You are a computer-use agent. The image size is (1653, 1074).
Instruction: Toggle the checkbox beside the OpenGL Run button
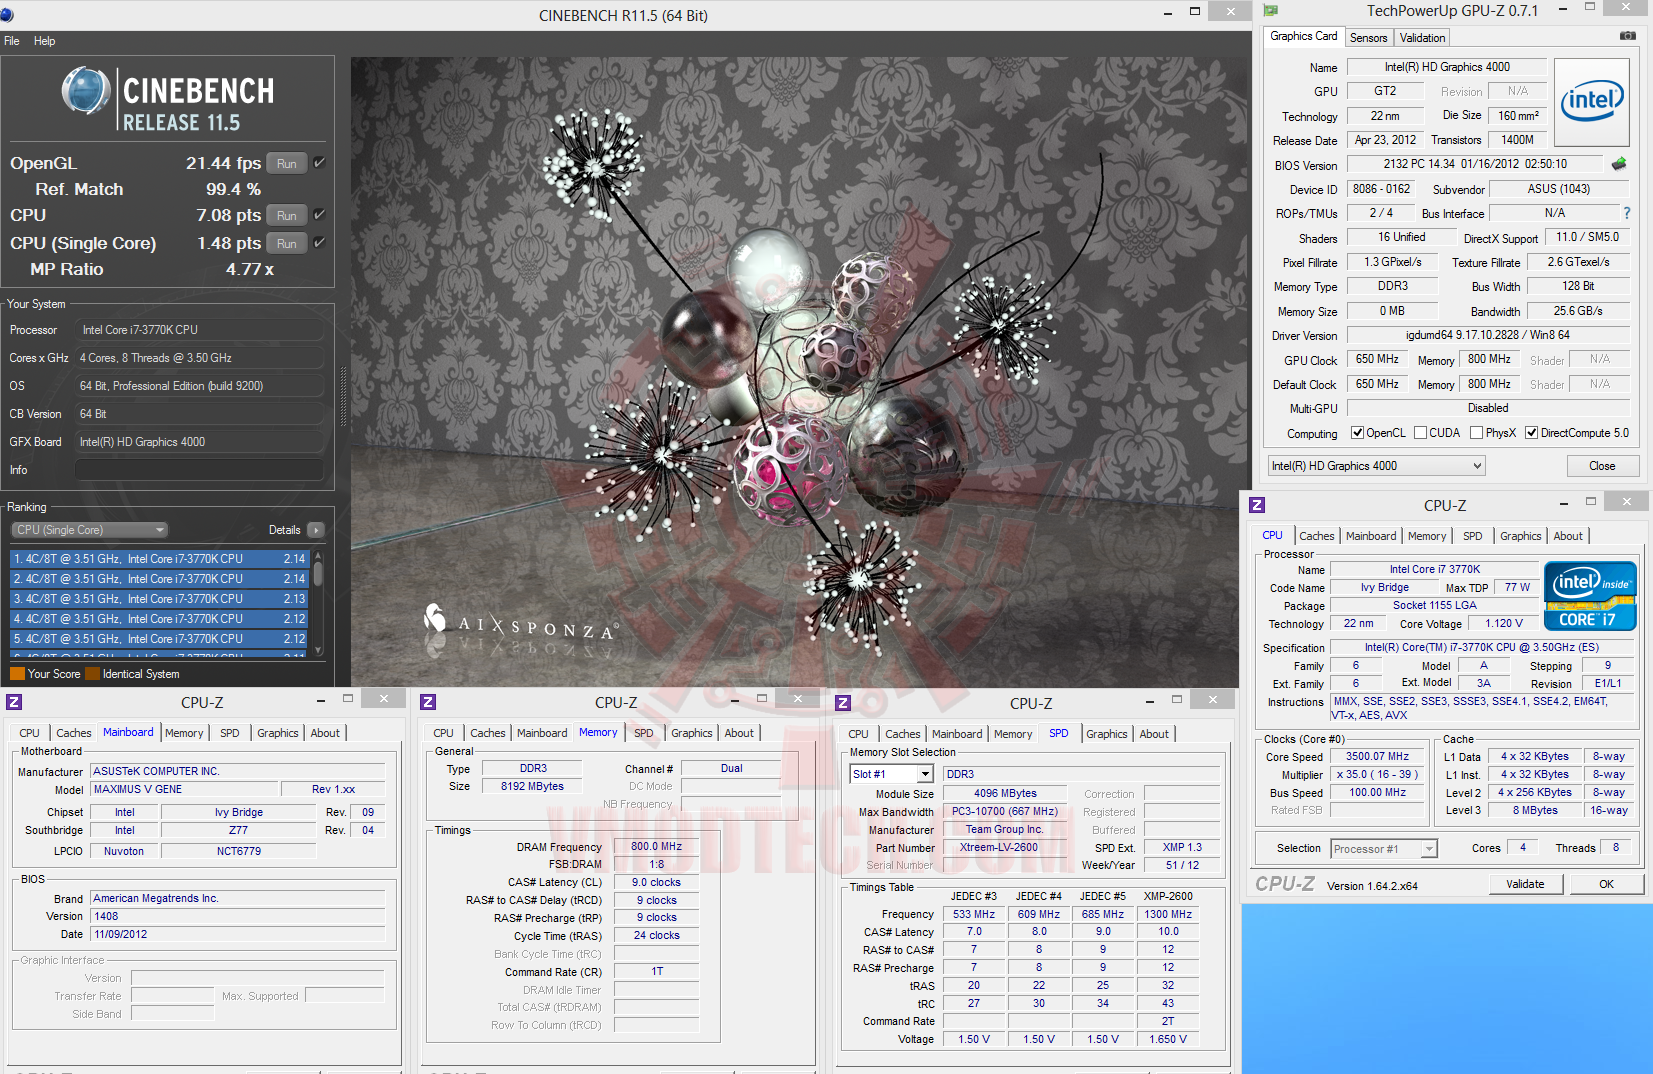click(319, 163)
